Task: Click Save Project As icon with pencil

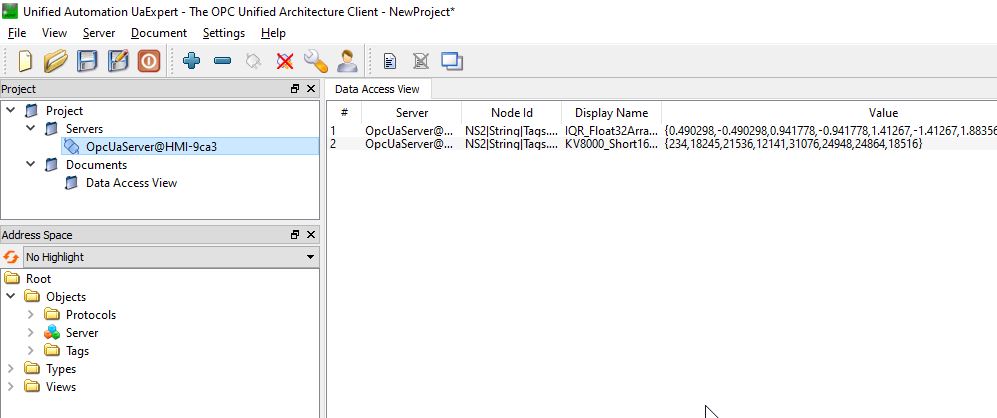Action: [118, 61]
